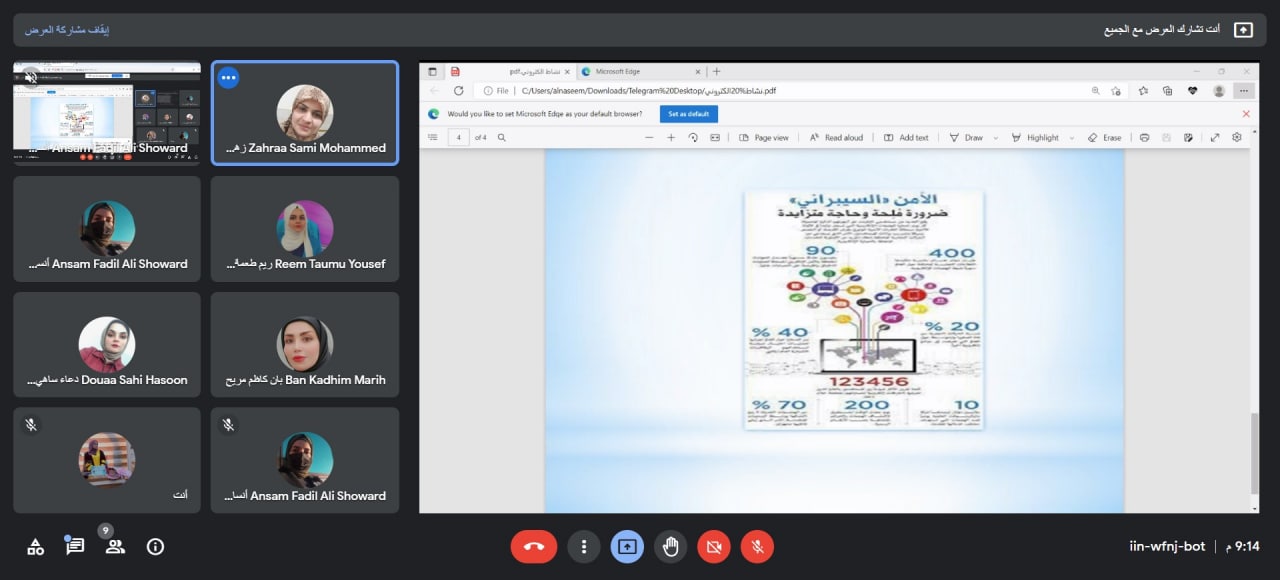
Task: Select the Highlight tool
Action: tap(1035, 137)
